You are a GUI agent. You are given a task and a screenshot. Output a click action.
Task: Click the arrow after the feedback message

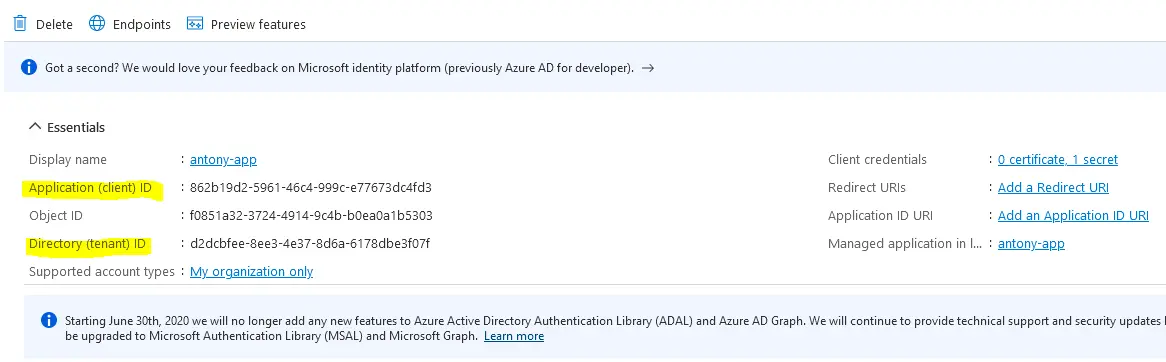648,68
